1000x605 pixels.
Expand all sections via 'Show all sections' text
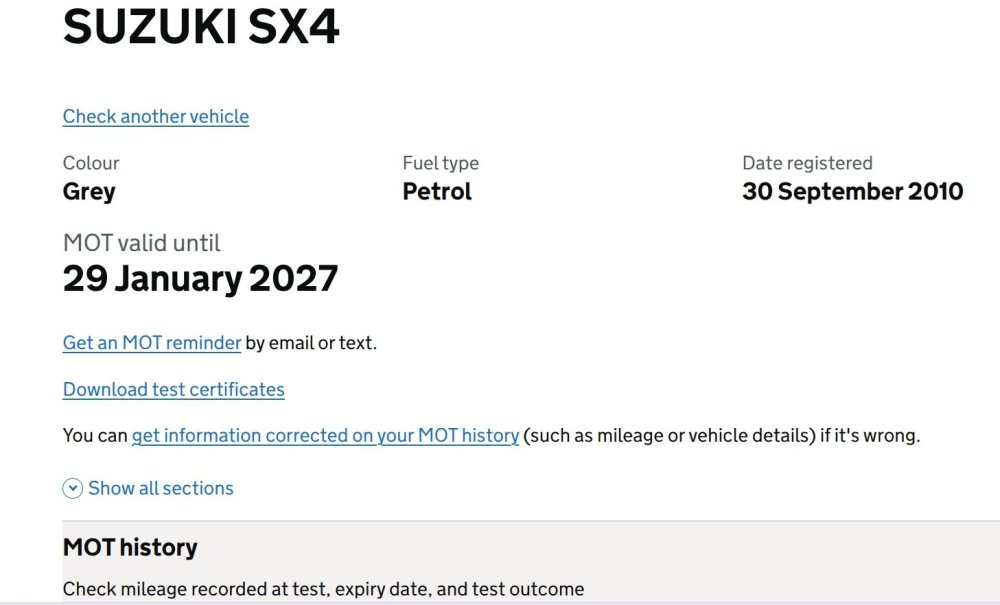click(161, 488)
